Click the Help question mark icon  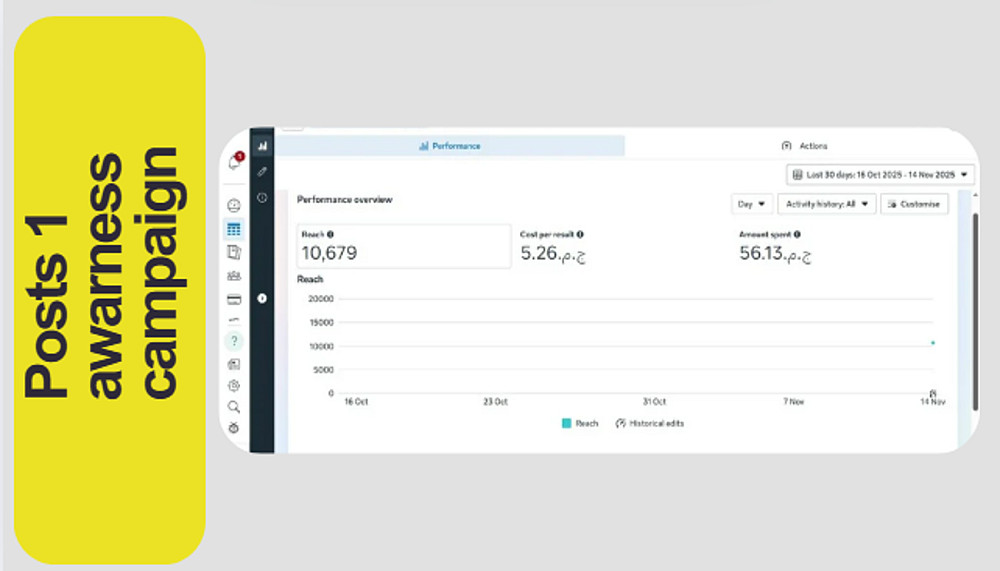(234, 341)
